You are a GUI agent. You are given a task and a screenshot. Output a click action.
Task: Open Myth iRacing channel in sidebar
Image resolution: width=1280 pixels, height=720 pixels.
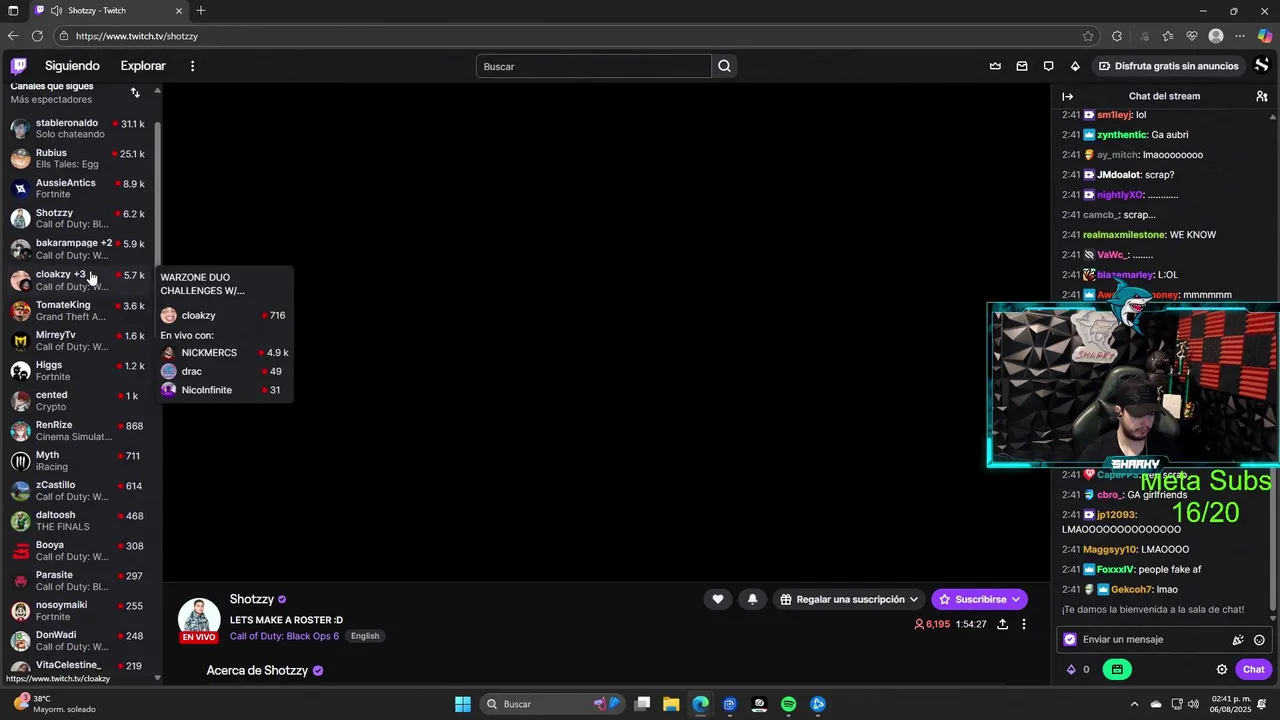tap(78, 460)
